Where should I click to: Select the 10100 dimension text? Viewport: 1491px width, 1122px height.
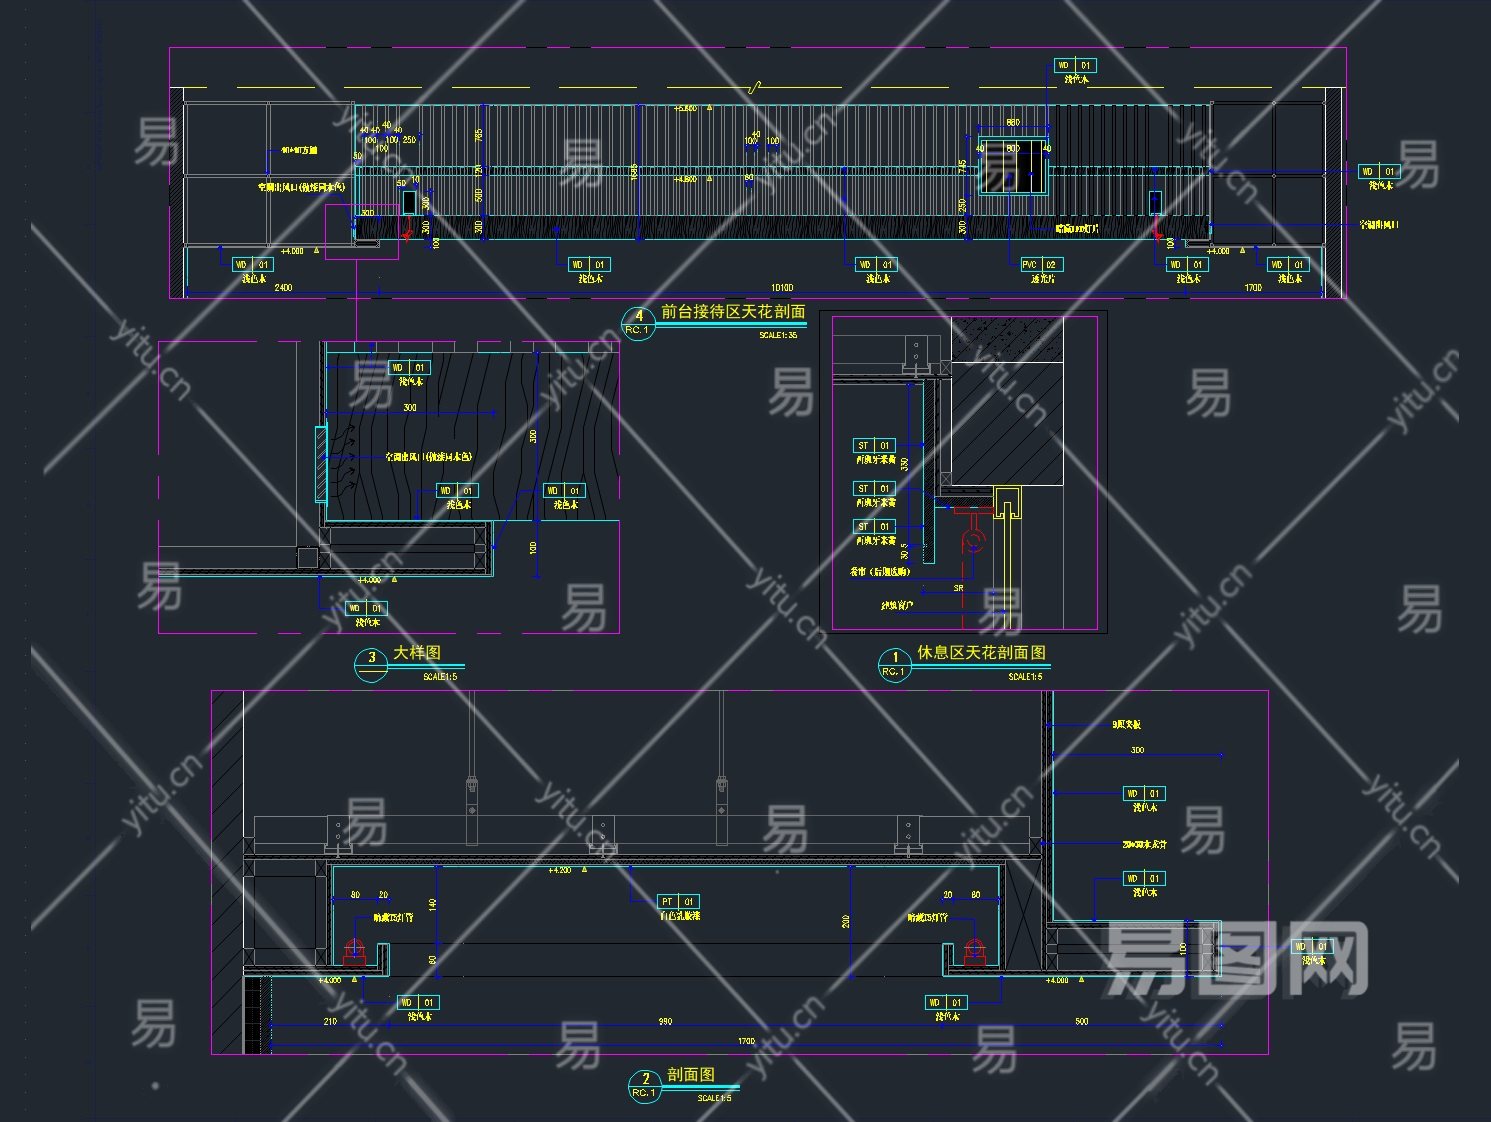[x=782, y=288]
